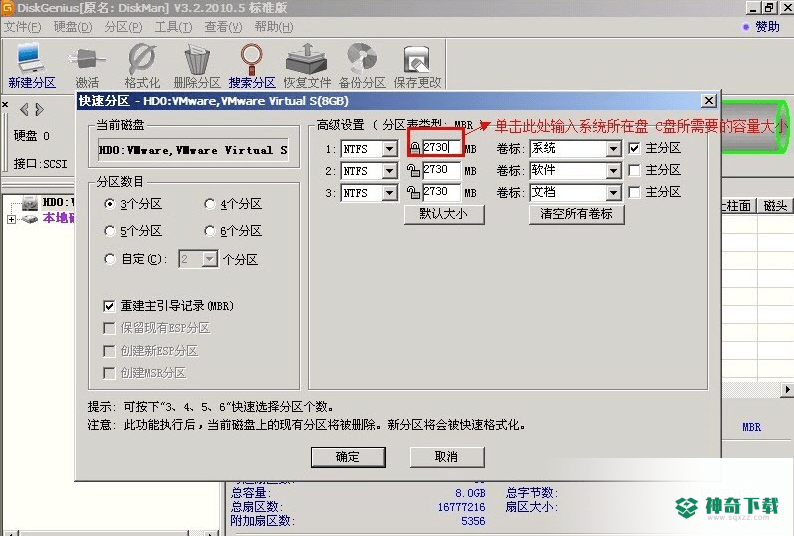Click the 新建分区 toolbar icon
The width and height of the screenshot is (794, 536).
point(32,66)
